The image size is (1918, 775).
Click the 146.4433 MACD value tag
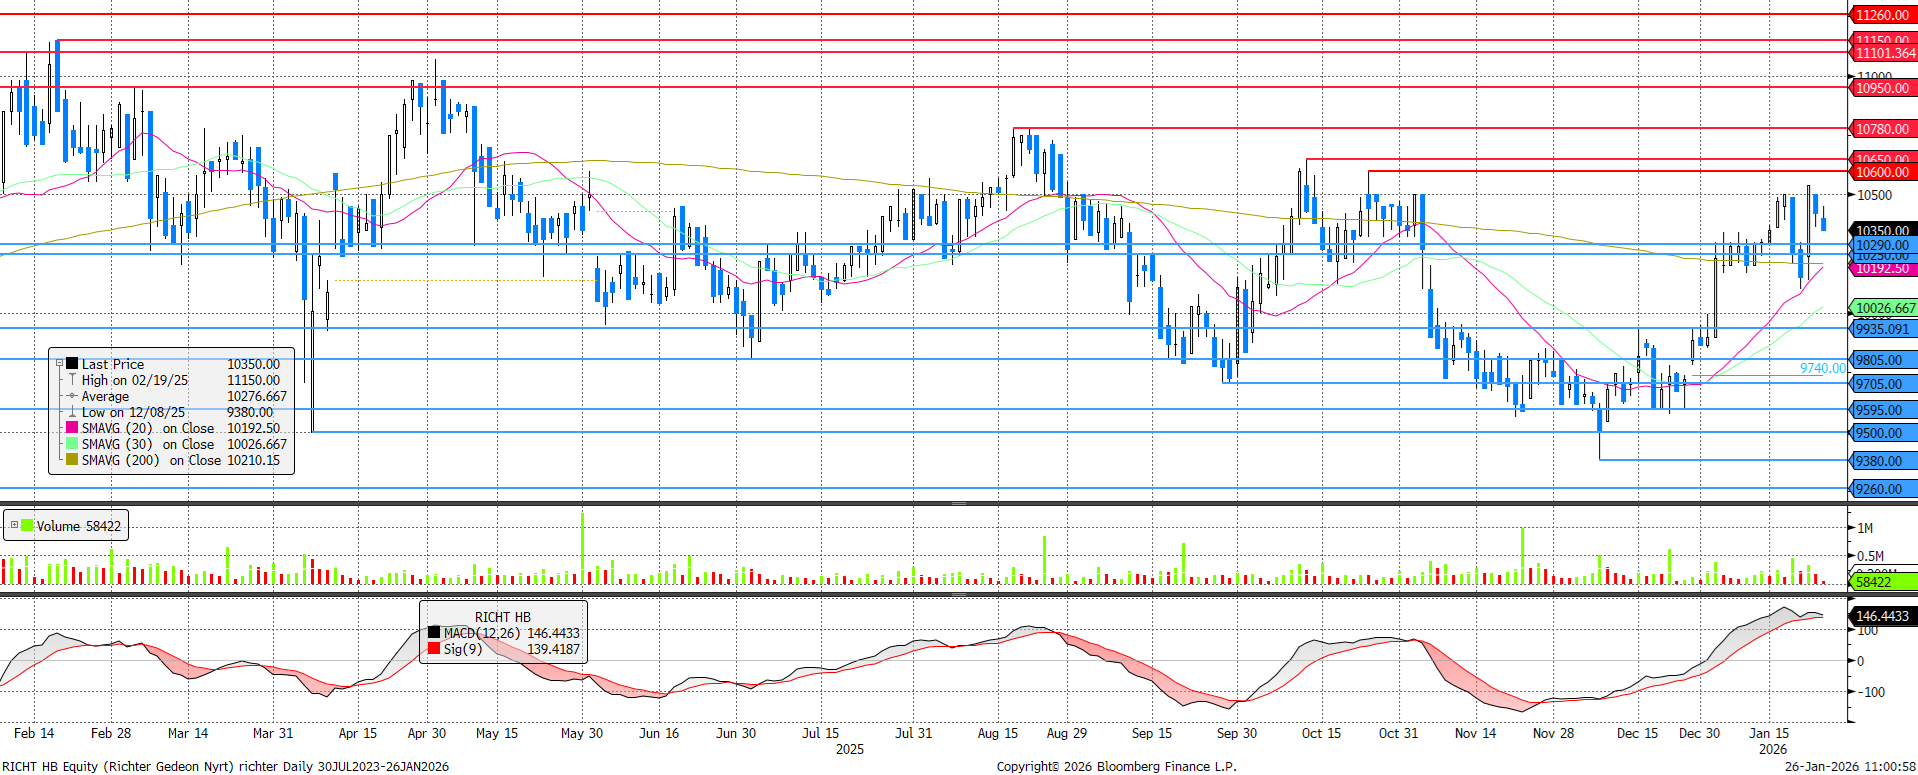[x=1883, y=616]
